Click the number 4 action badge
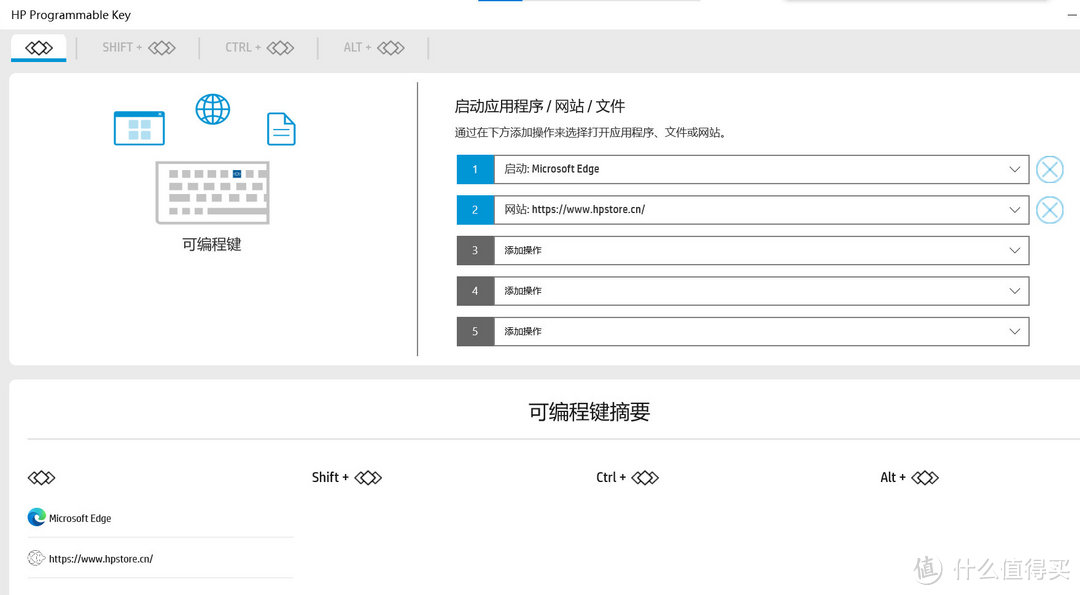The image size is (1080, 595). (x=475, y=291)
